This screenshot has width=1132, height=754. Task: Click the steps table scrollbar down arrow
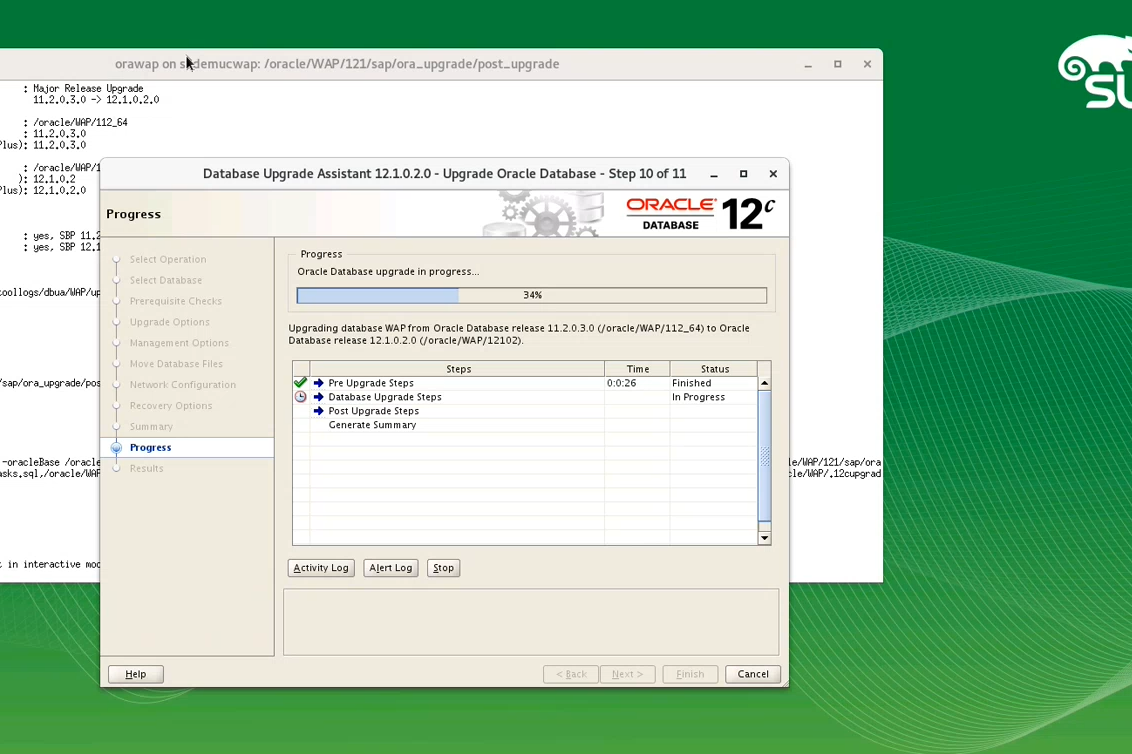(765, 538)
